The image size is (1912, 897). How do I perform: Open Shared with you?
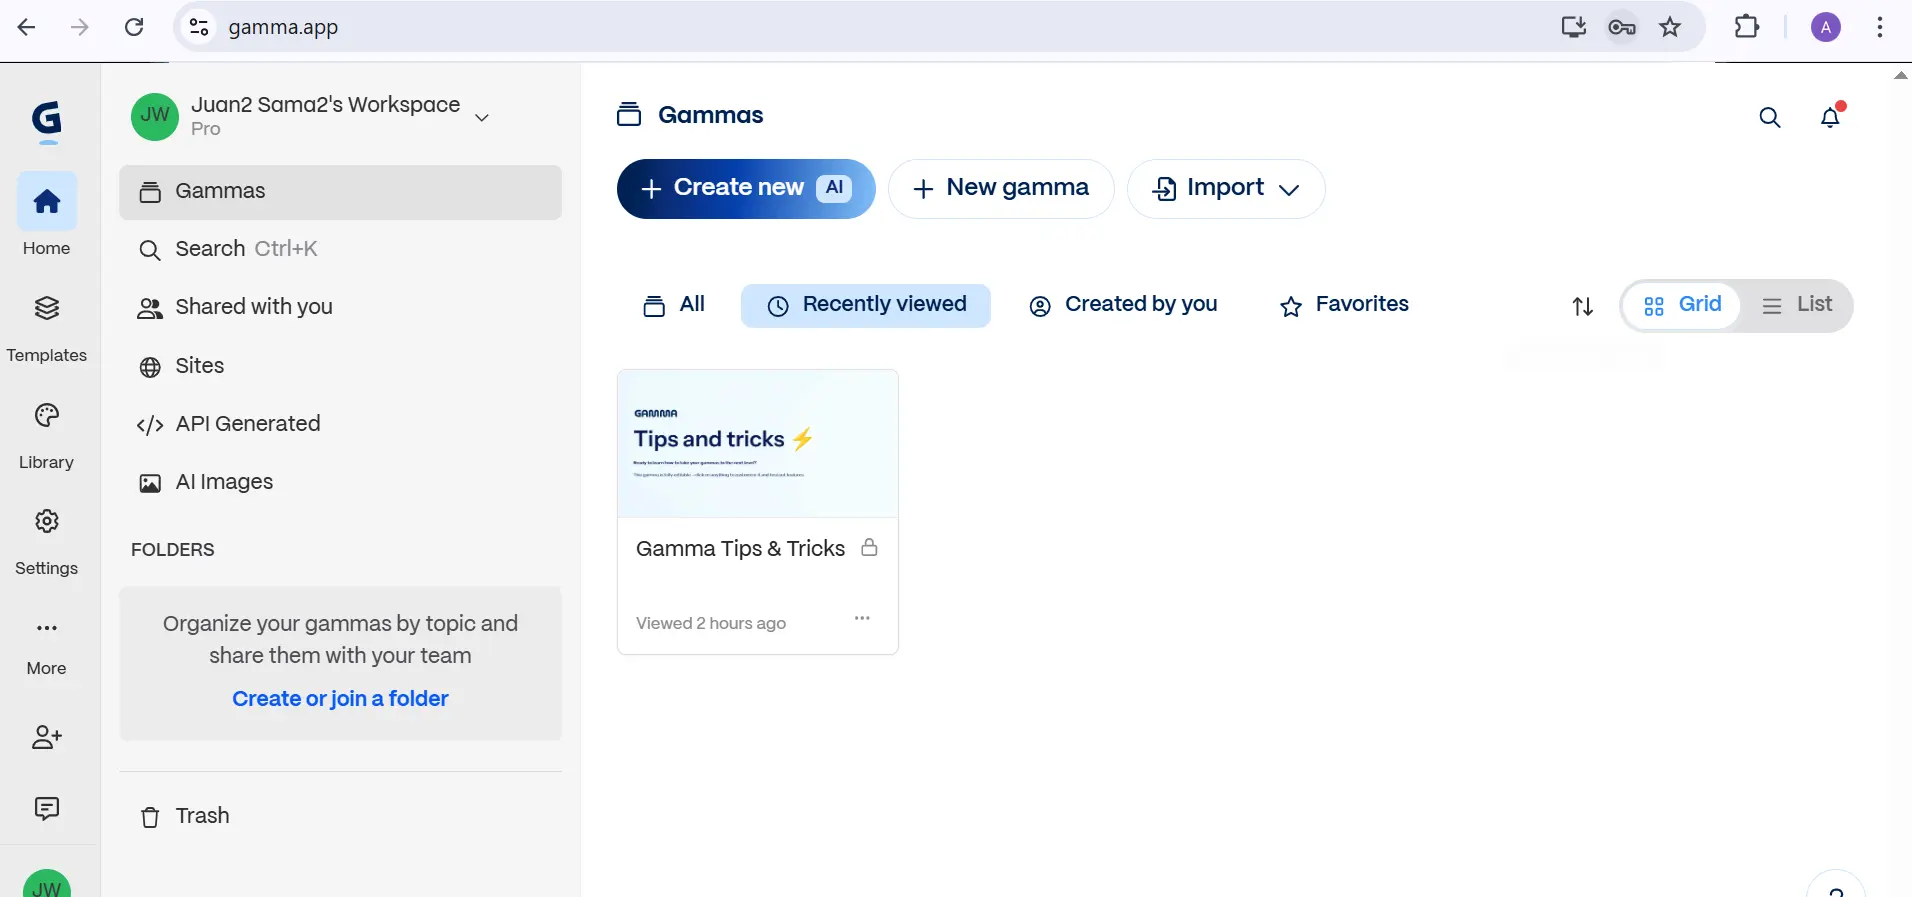[x=340, y=307]
